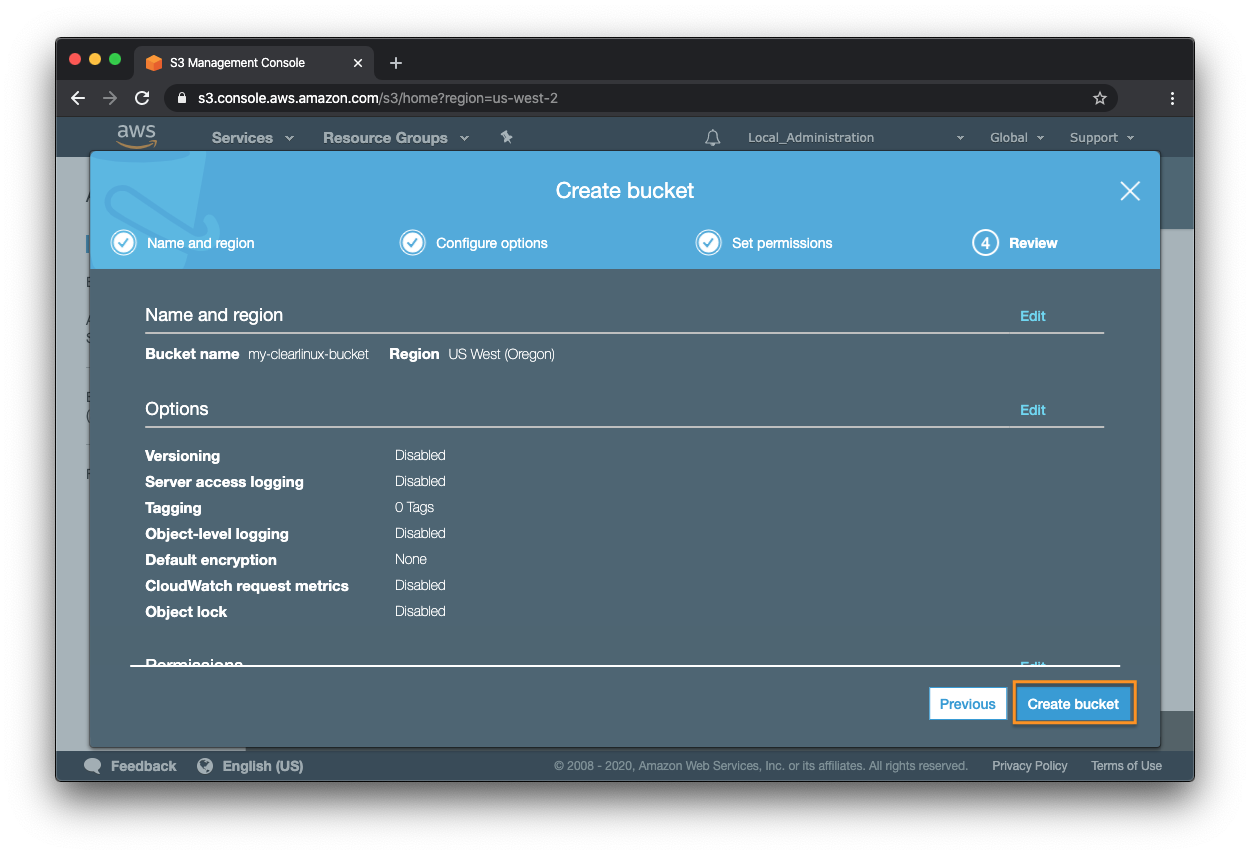
Task: Select the S3 Management Console browser tab
Action: click(x=254, y=63)
